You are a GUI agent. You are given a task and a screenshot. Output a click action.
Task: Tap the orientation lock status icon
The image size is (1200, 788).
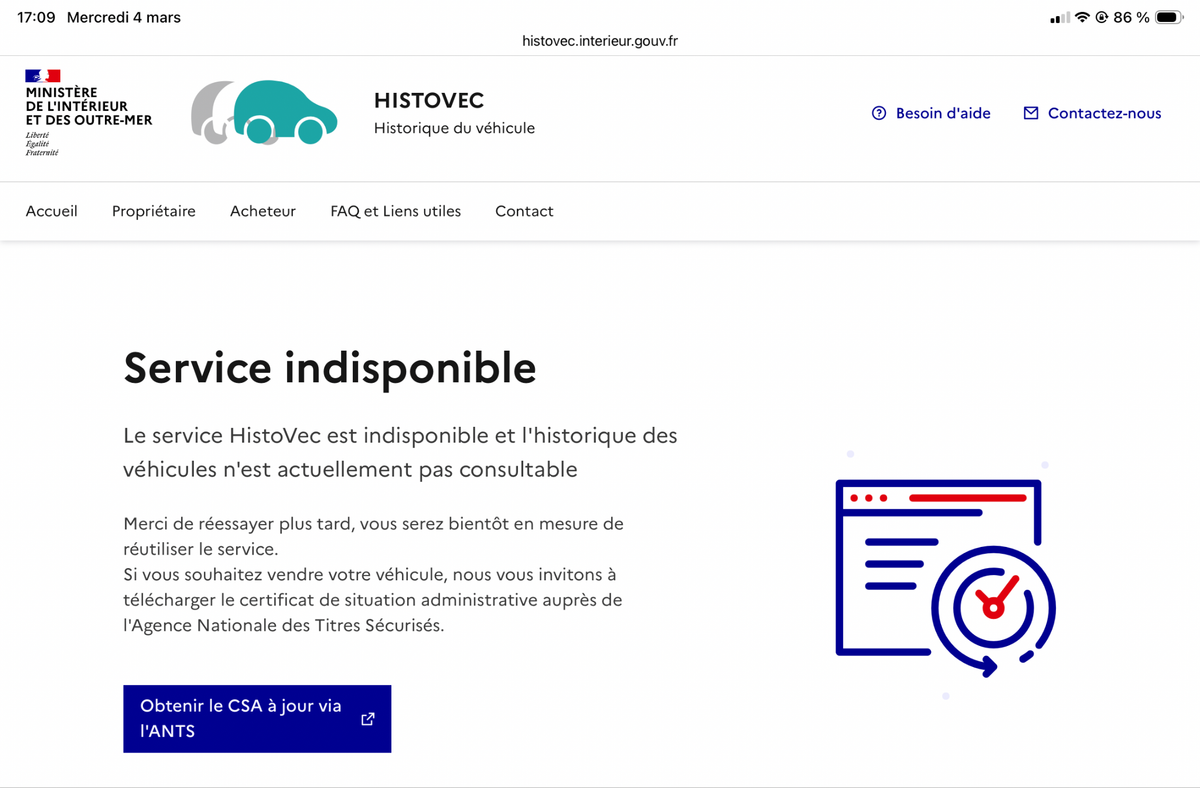[1102, 18]
